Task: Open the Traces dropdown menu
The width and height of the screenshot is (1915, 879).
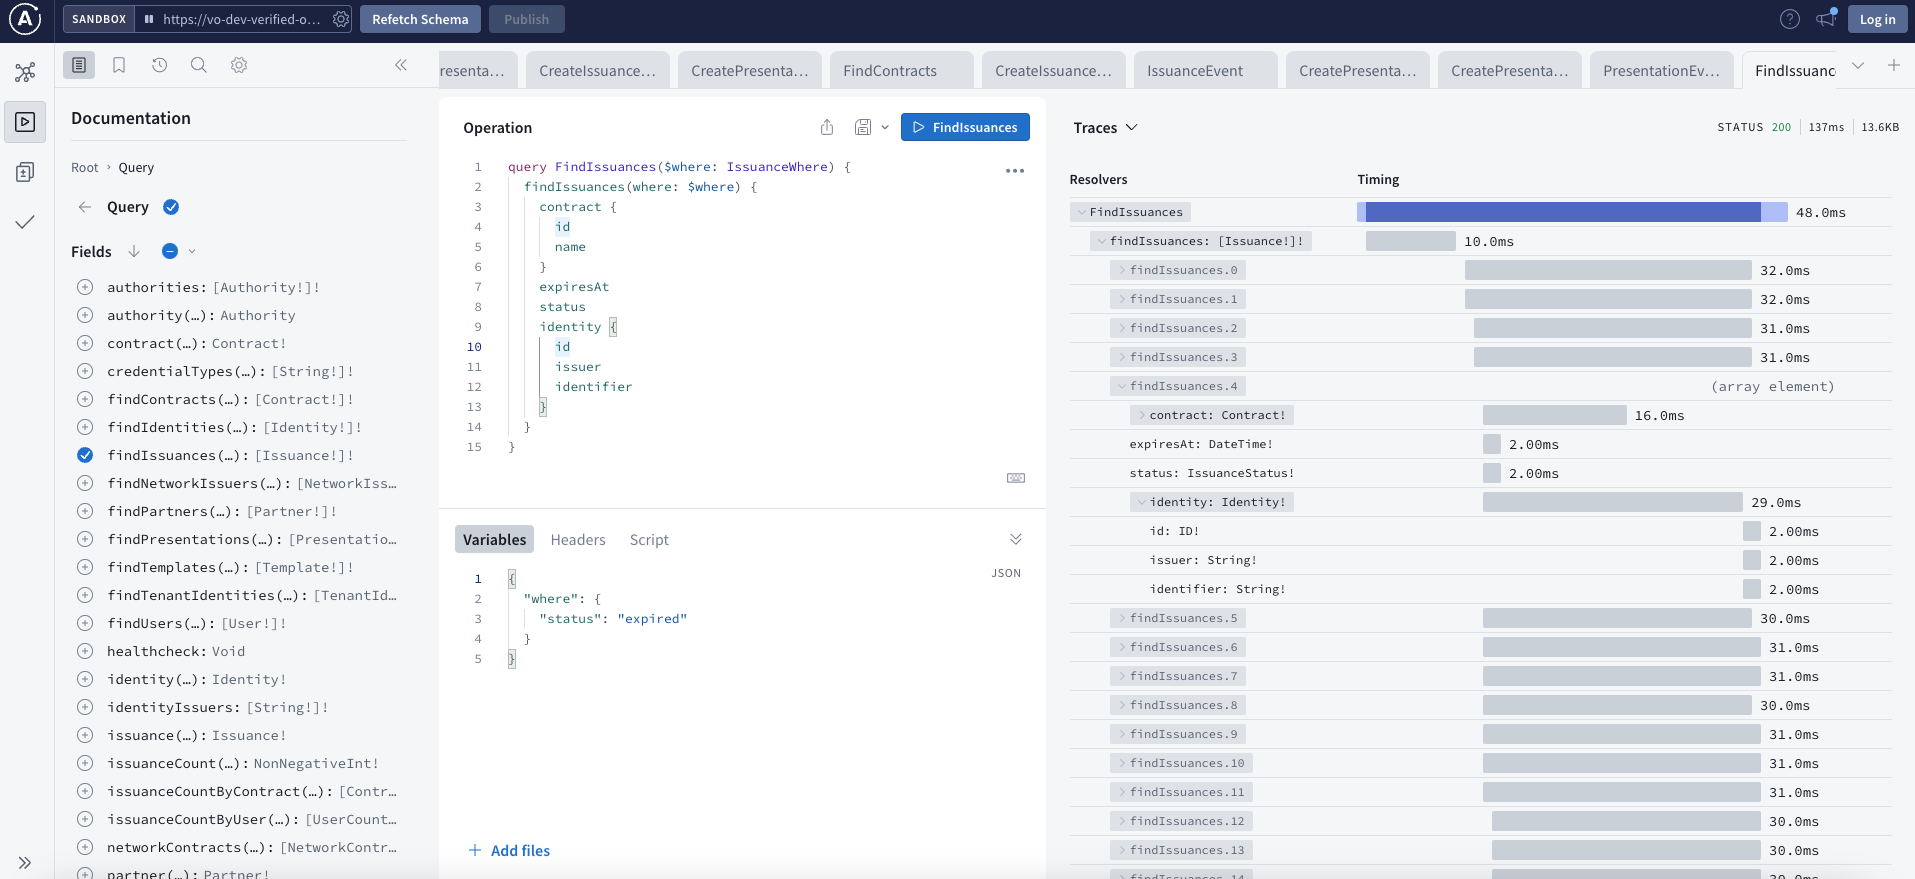Action: [x=1105, y=127]
